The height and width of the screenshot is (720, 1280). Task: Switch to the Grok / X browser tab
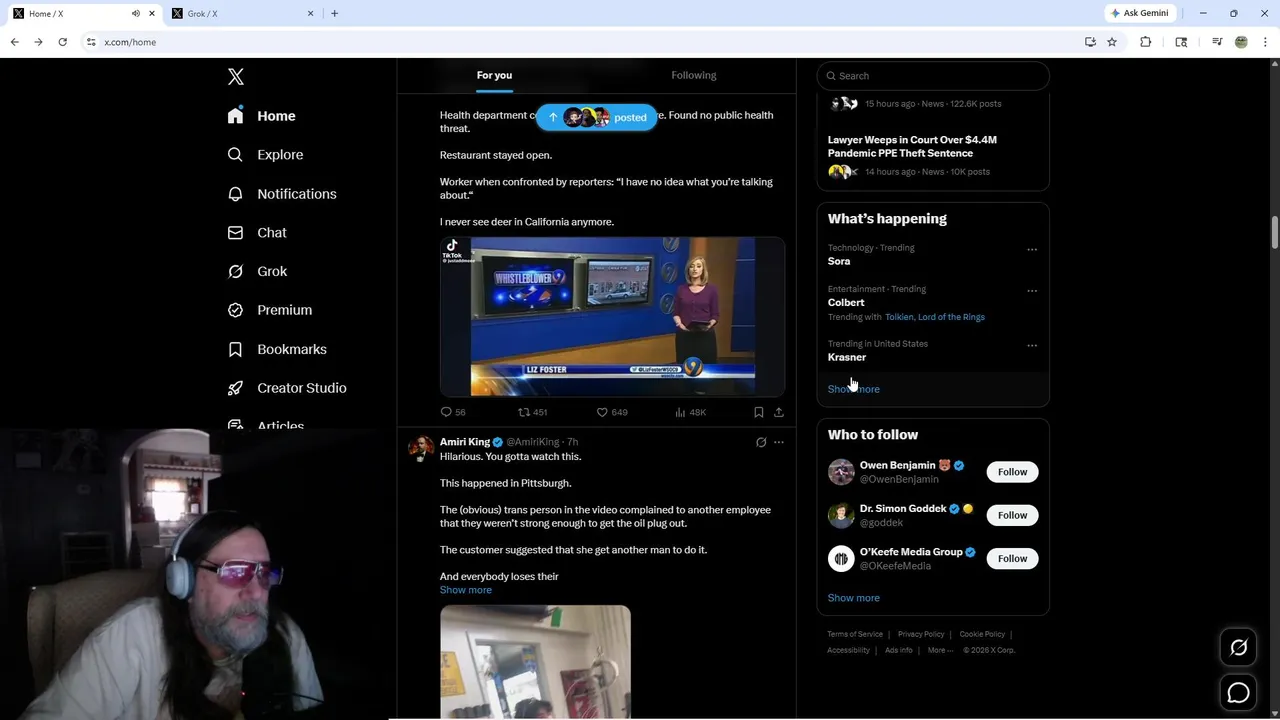242,14
